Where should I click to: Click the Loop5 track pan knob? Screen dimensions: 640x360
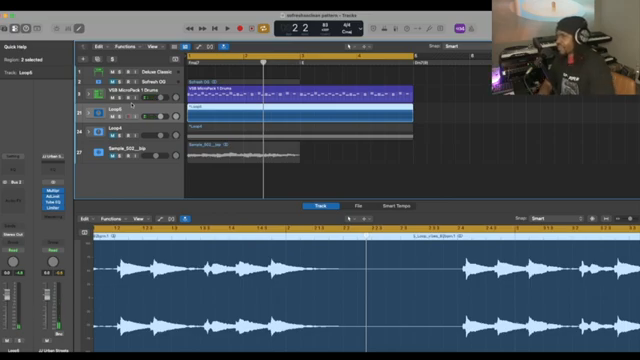click(176, 116)
